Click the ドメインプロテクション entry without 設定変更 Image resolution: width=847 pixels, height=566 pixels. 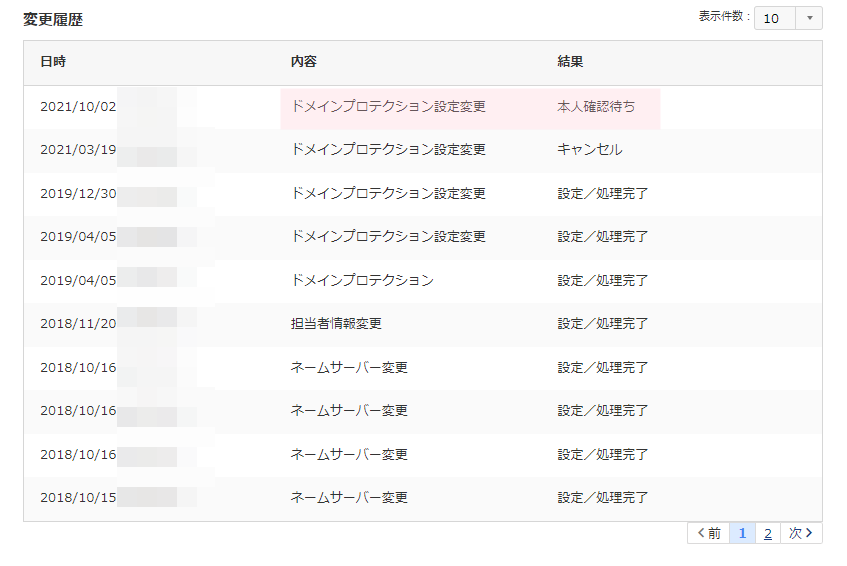pos(362,280)
